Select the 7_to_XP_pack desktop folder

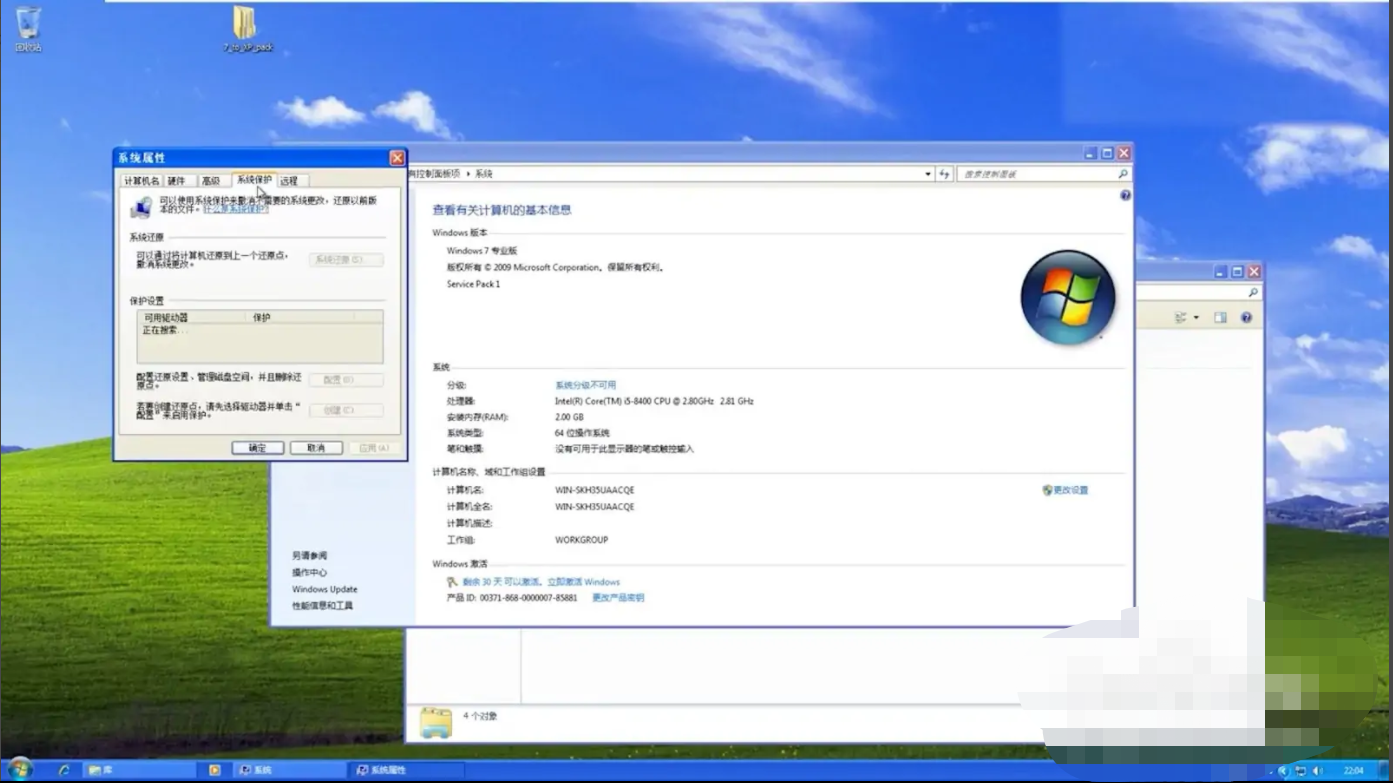(246, 29)
